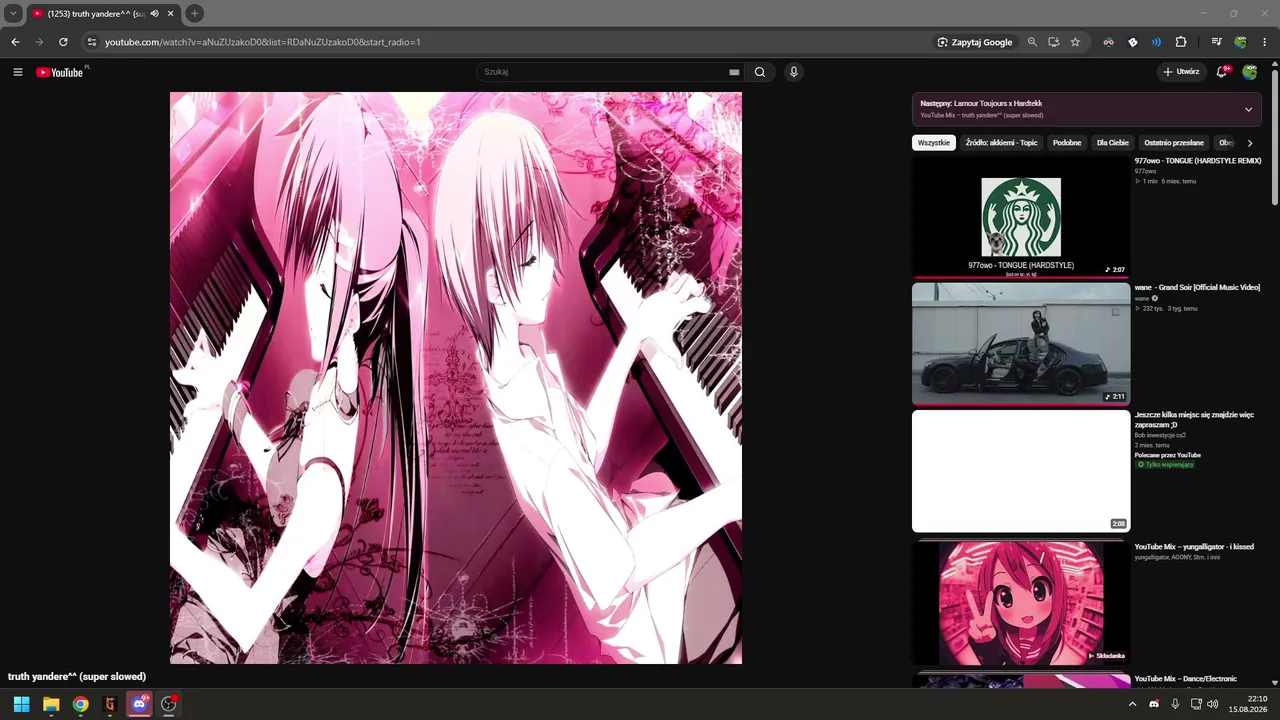Click the Zapytaj Google button
The width and height of the screenshot is (1280, 720).
(x=975, y=42)
